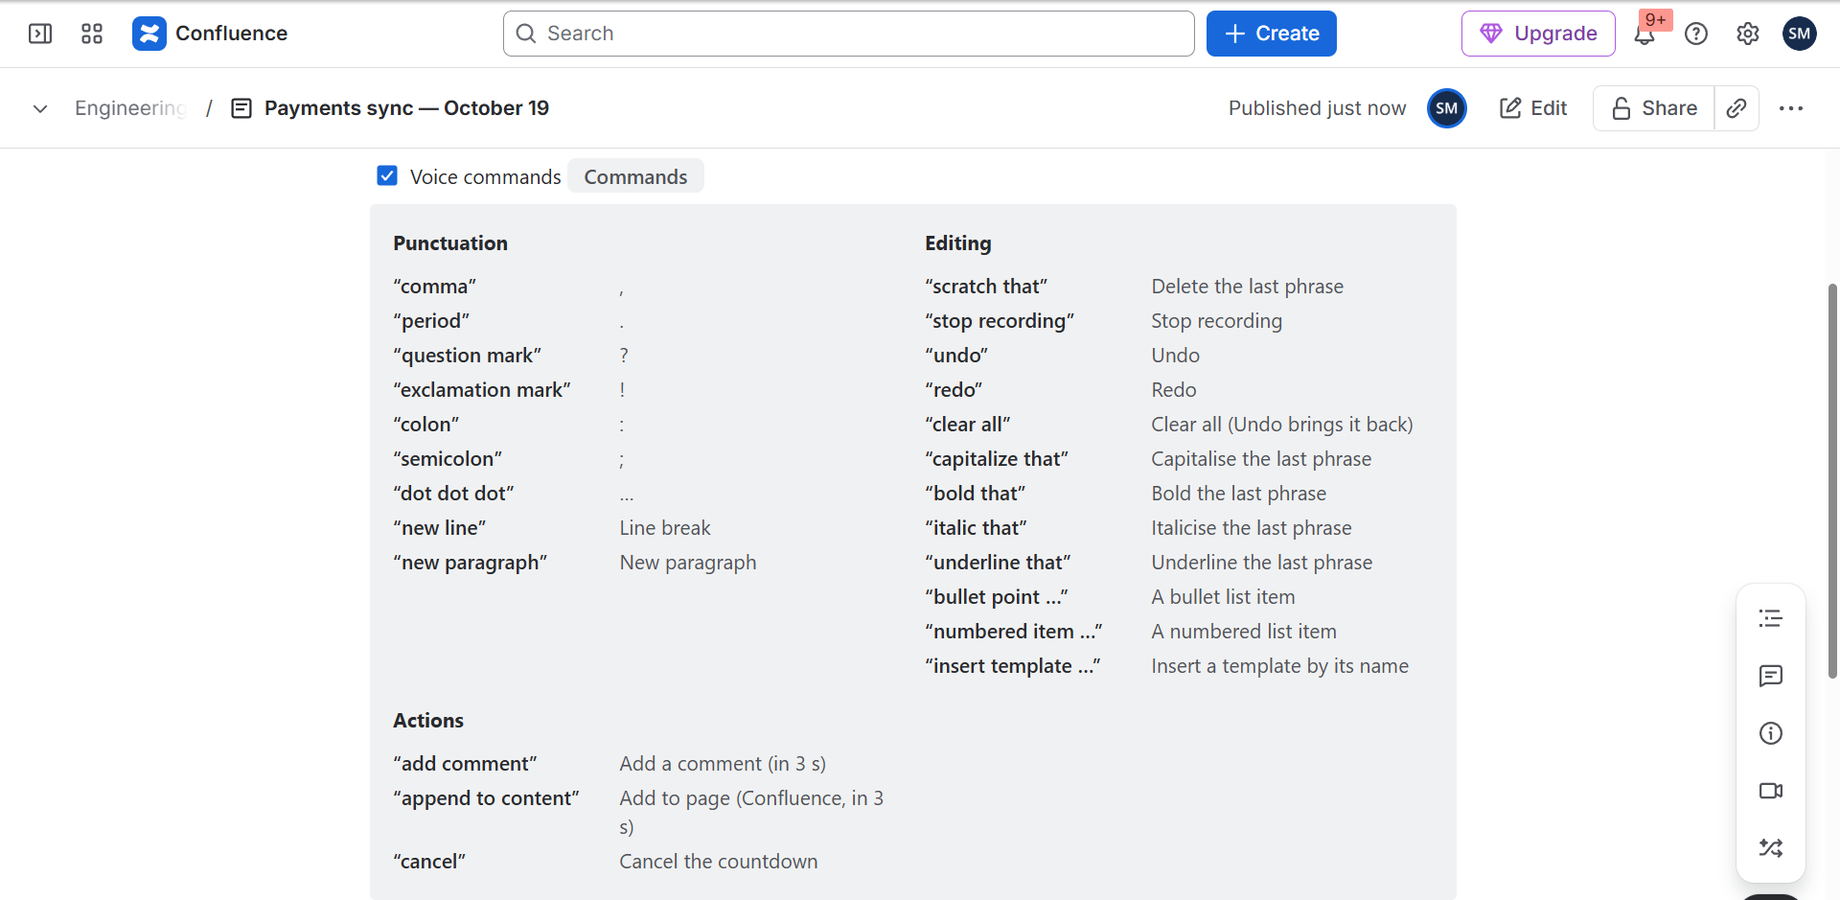Click the Punctuation heading
1840x900 pixels.
click(x=450, y=243)
